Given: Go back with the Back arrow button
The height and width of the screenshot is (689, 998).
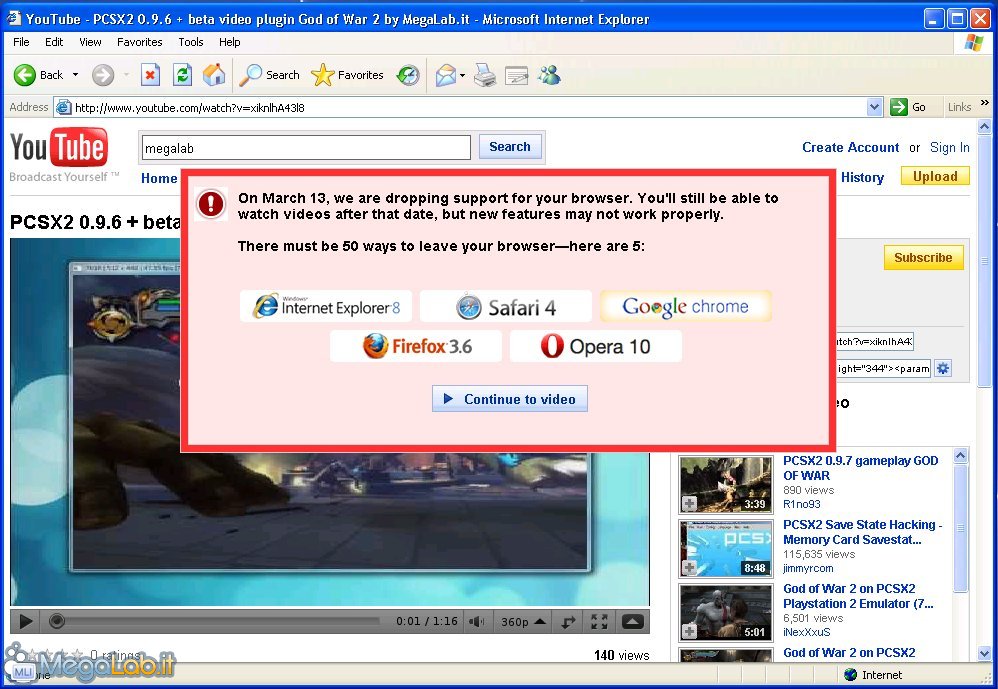Looking at the screenshot, I should [x=38, y=75].
